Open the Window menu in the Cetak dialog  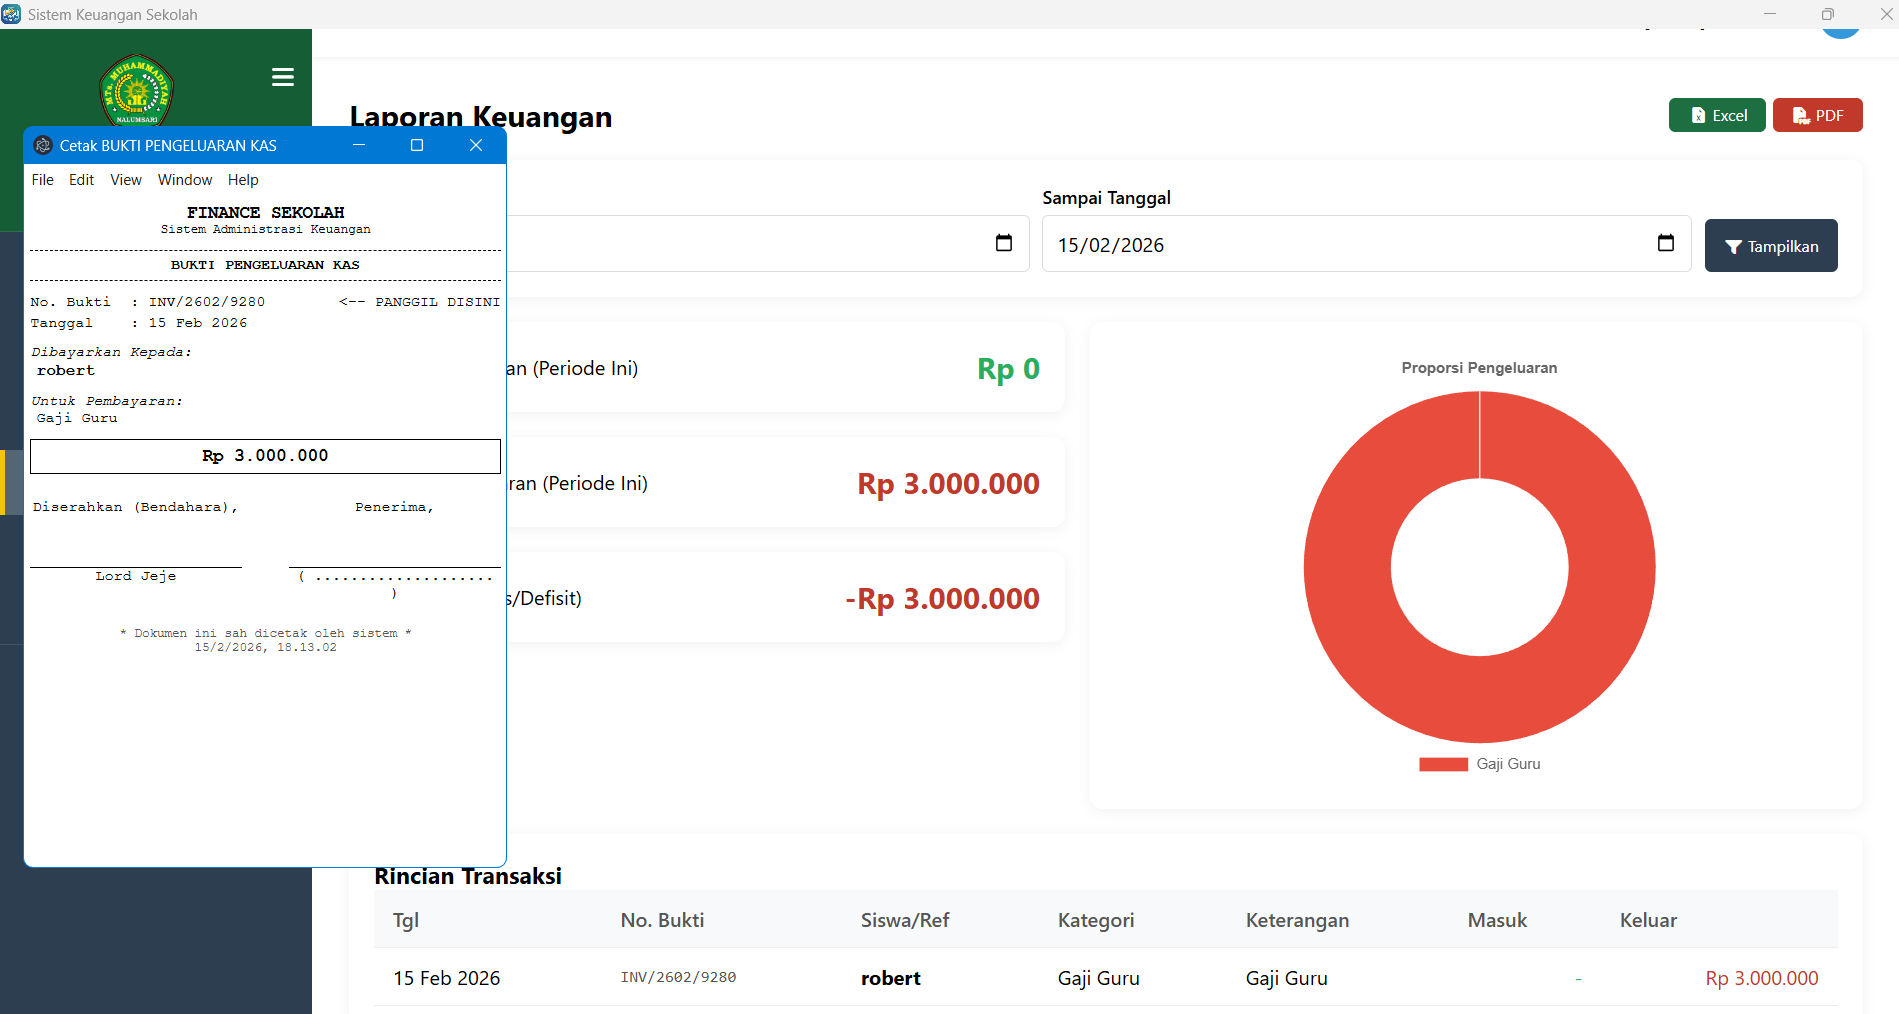pyautogui.click(x=184, y=180)
